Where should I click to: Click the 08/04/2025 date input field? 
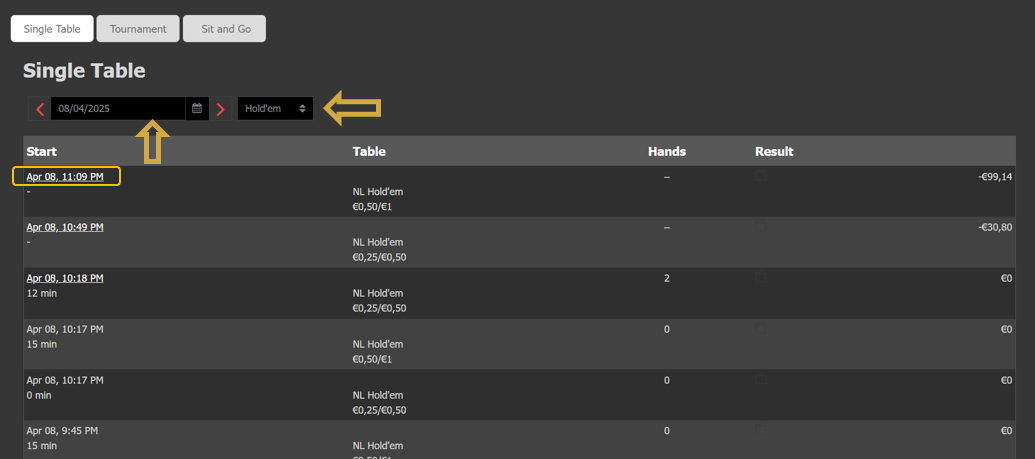(118, 109)
